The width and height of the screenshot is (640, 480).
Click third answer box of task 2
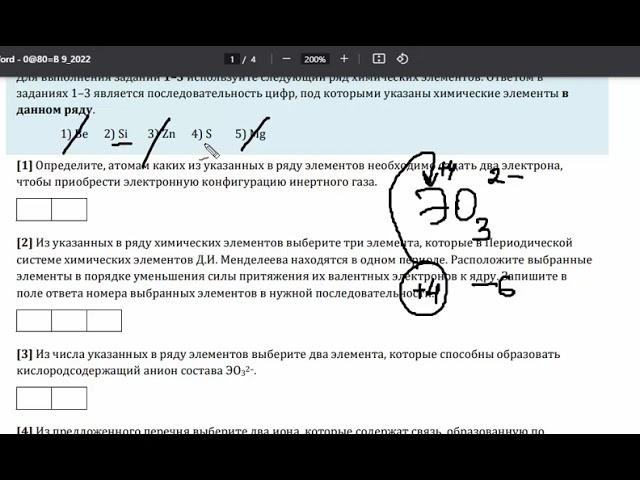(104, 320)
